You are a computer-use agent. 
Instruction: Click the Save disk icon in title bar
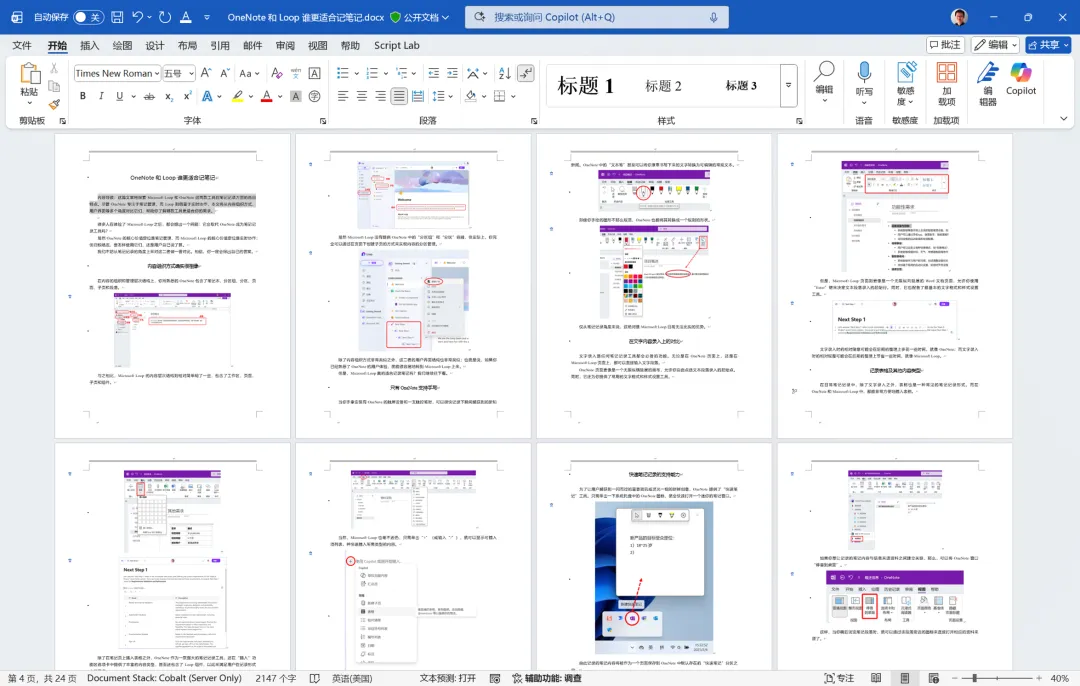click(x=117, y=17)
